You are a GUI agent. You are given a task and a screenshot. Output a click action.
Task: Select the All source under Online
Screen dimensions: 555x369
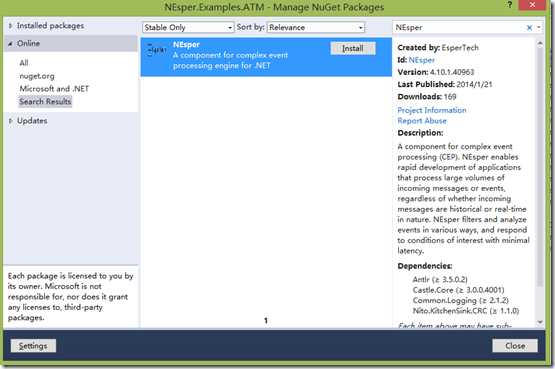coord(24,63)
